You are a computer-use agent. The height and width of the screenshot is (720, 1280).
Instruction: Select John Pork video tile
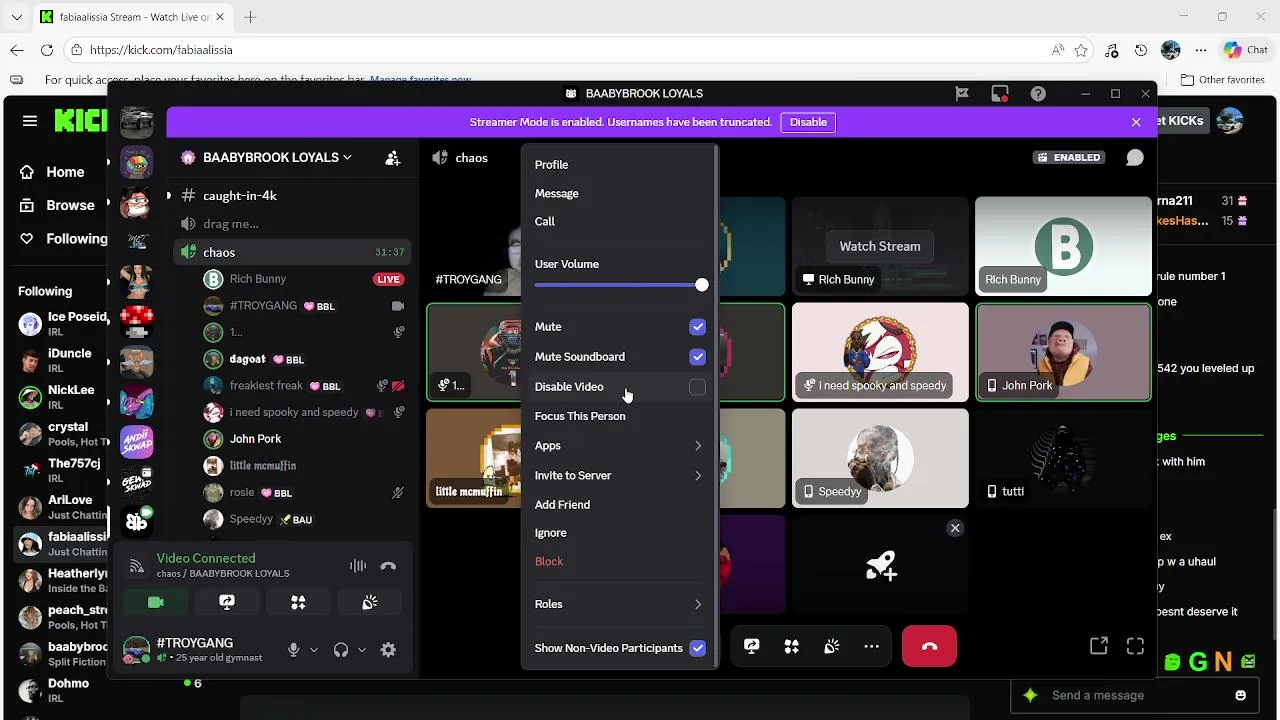click(x=1063, y=352)
